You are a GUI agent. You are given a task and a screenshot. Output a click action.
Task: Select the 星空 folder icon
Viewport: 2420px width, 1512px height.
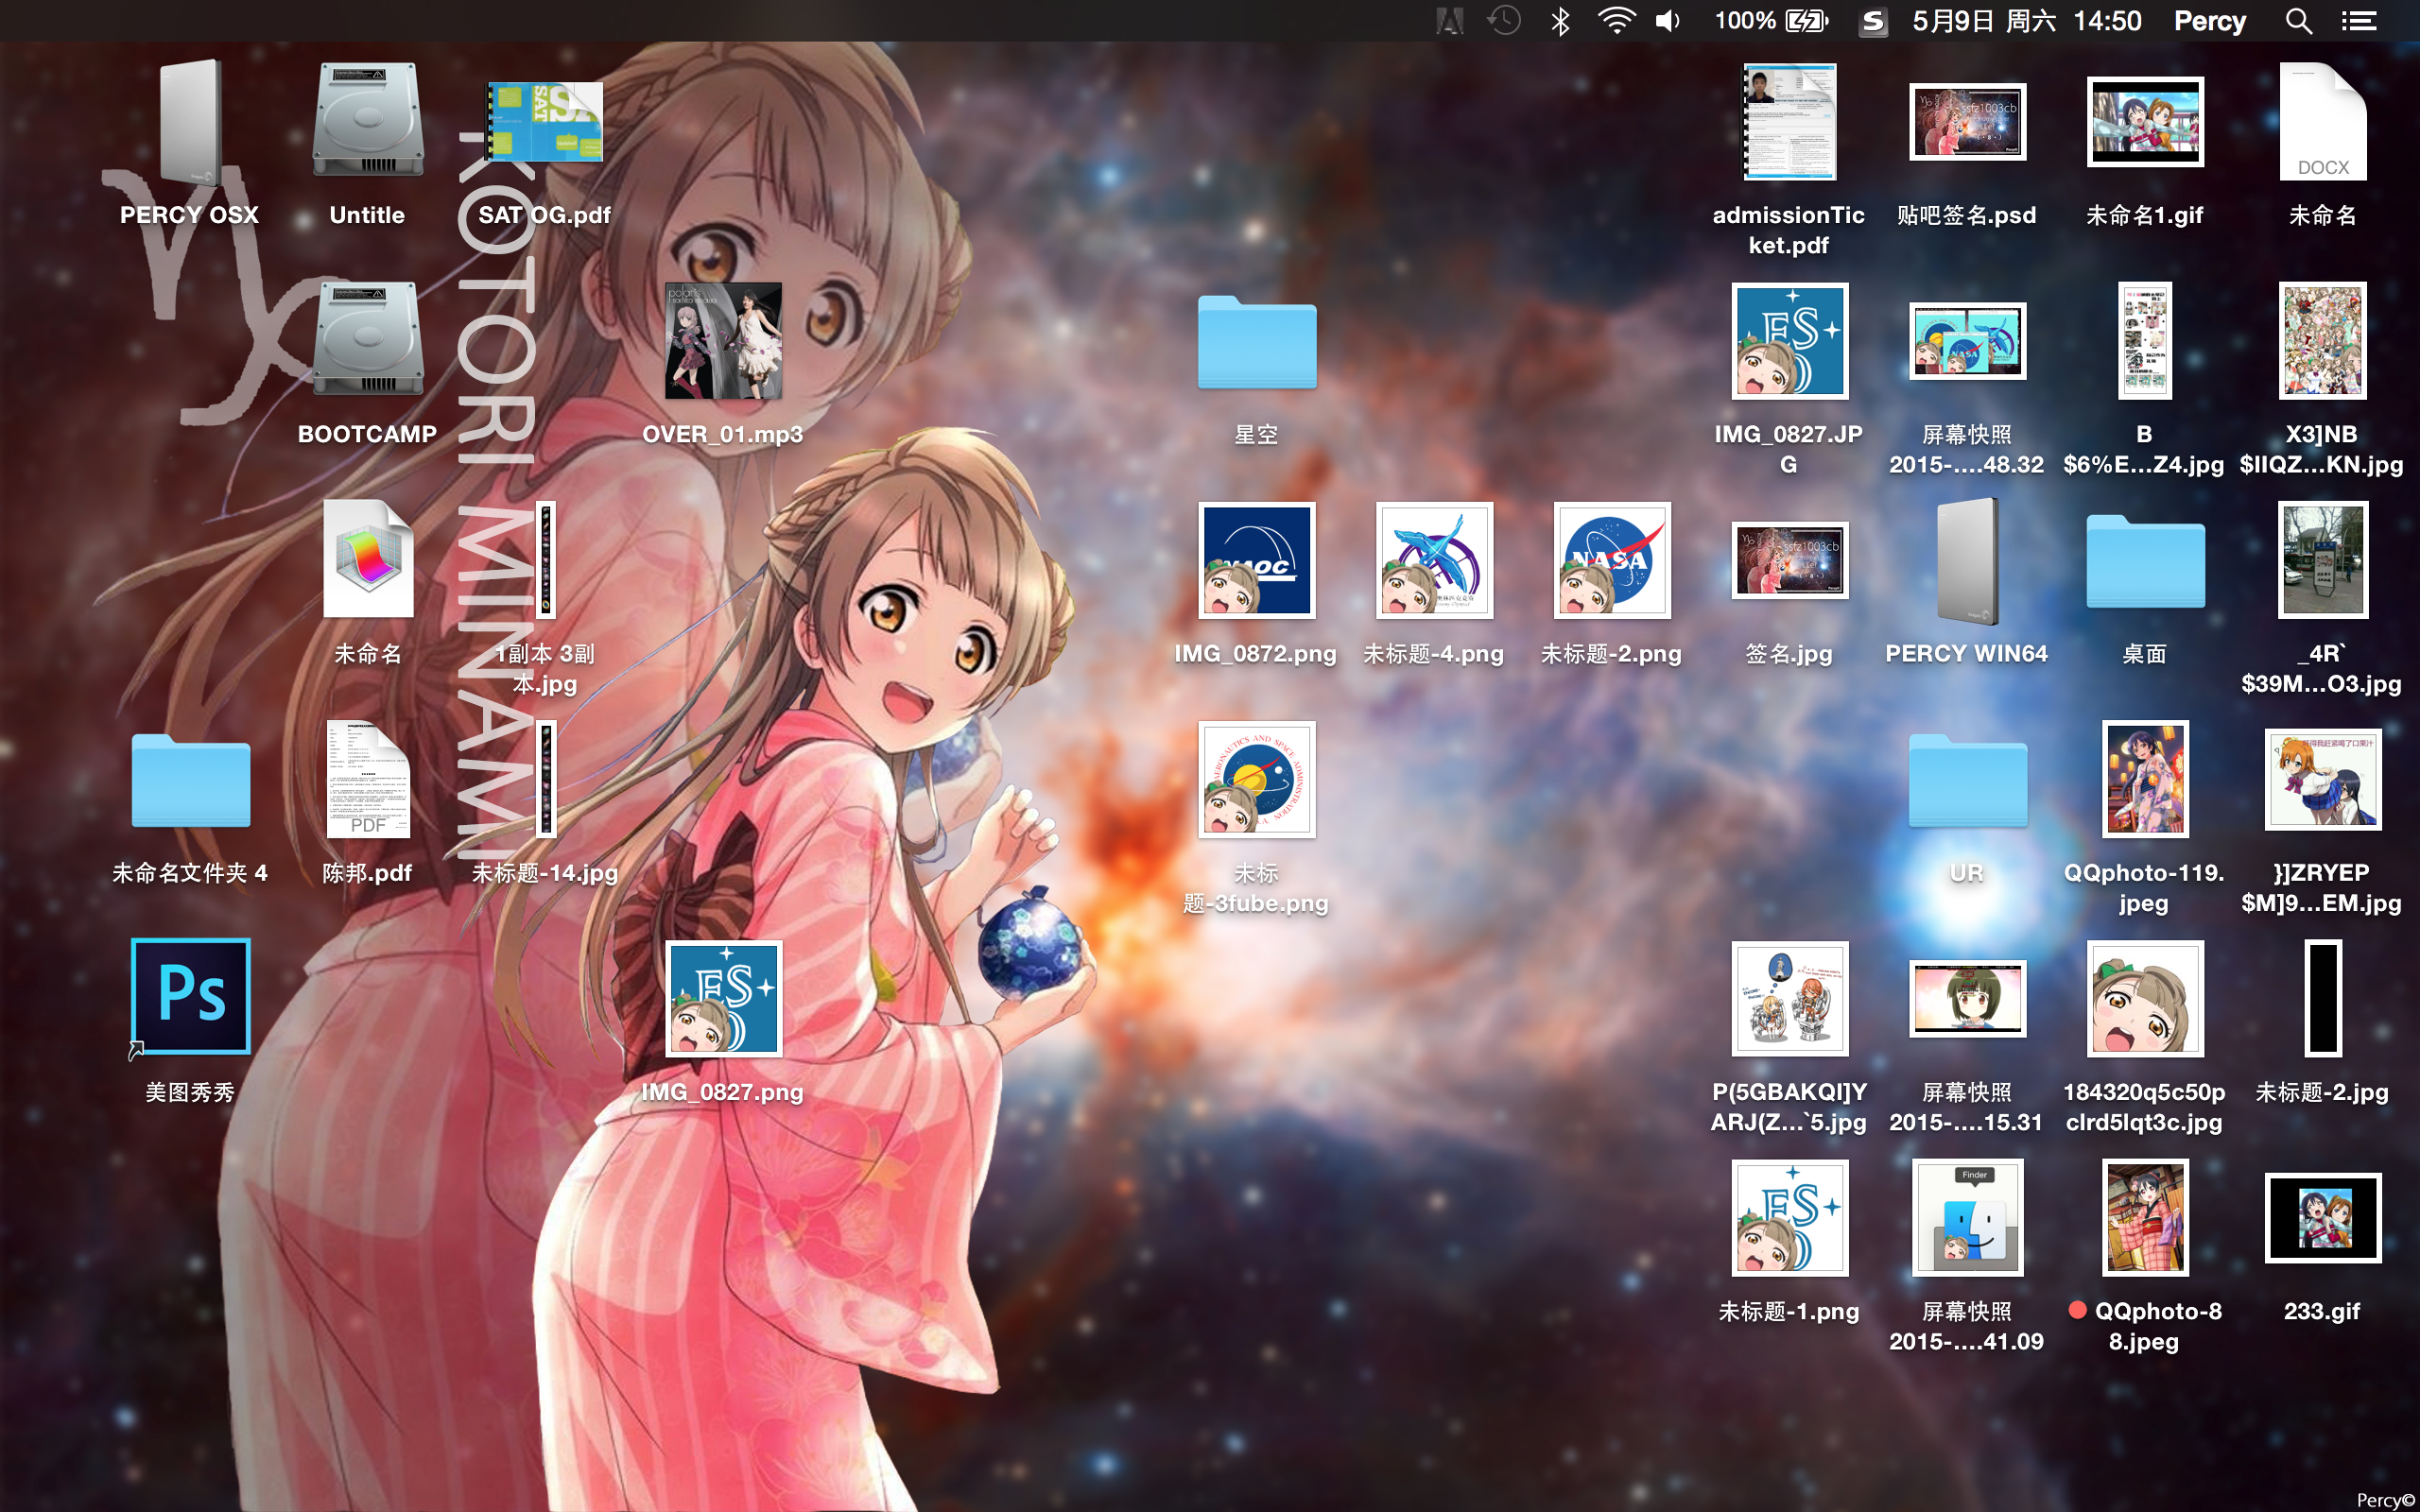pyautogui.click(x=1256, y=341)
